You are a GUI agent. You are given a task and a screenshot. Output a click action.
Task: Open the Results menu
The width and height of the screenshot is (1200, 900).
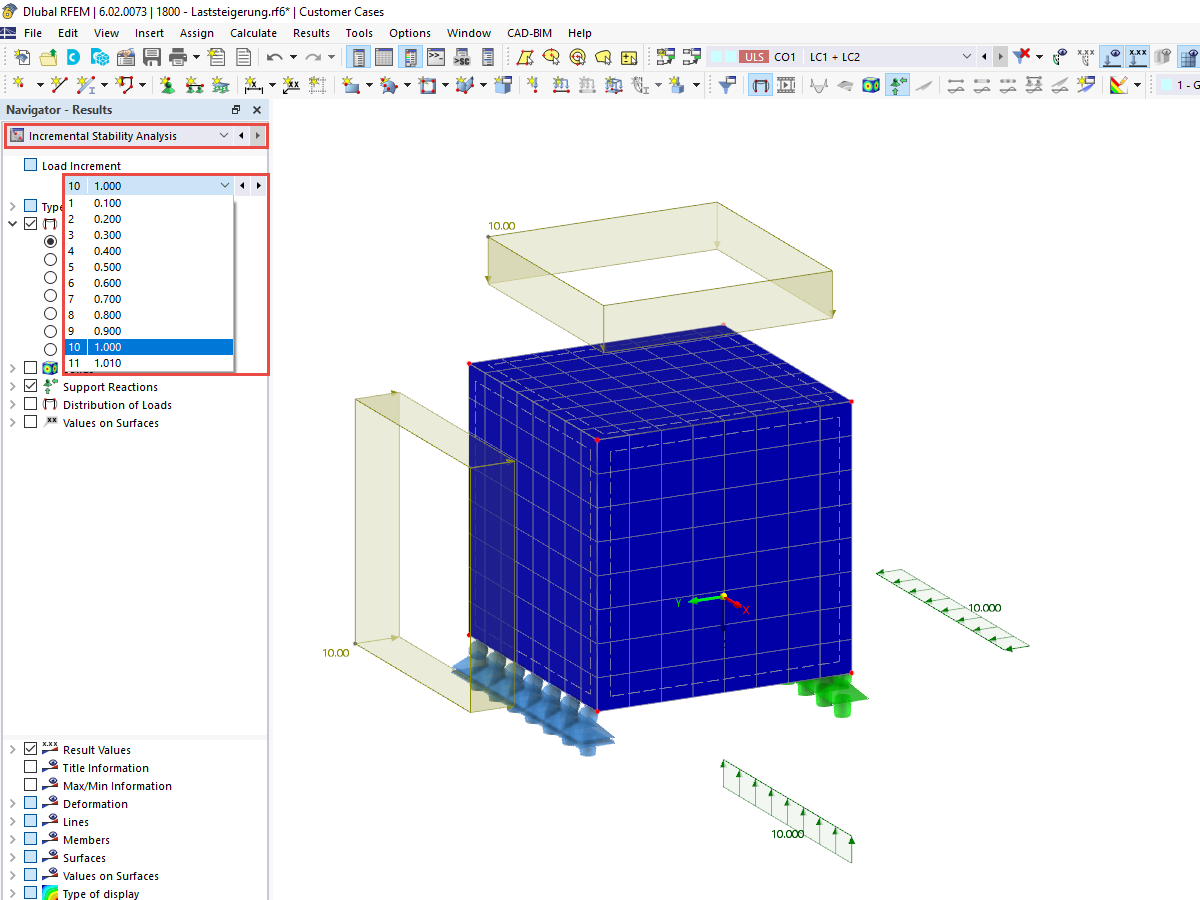click(311, 33)
